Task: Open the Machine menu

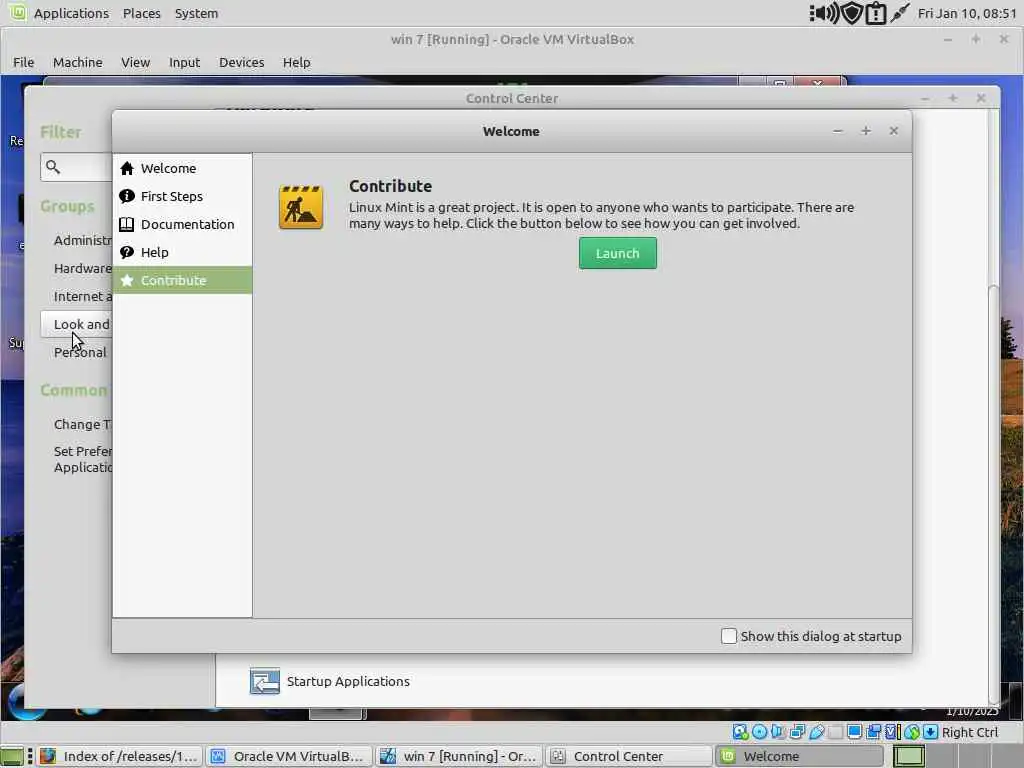Action: point(78,63)
